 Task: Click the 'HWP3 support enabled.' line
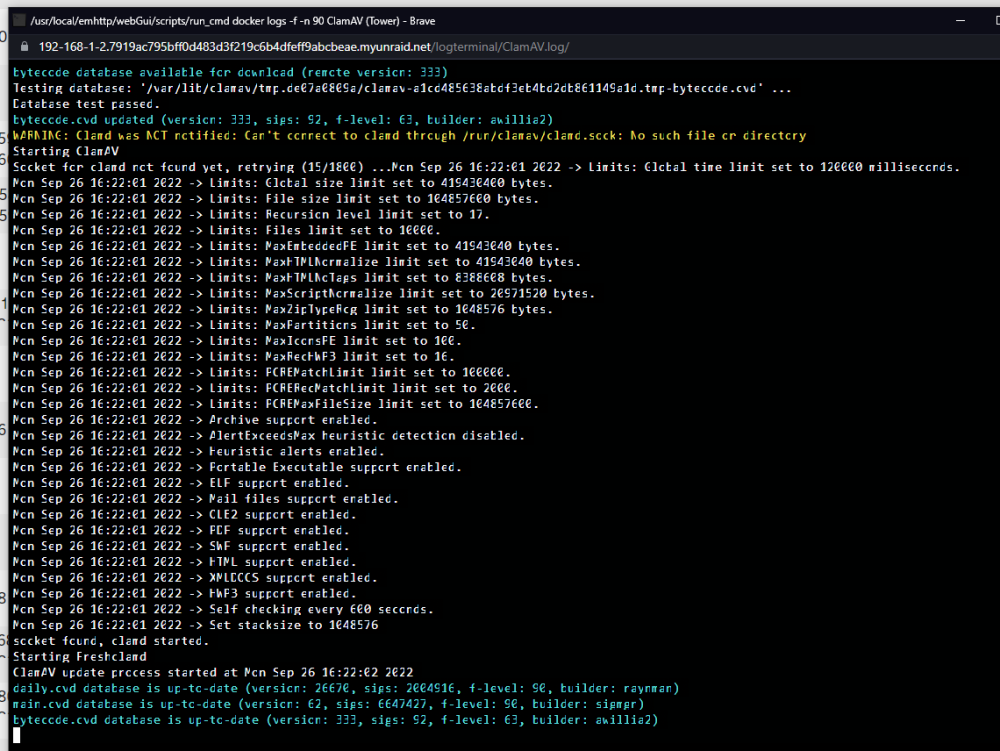[184, 594]
